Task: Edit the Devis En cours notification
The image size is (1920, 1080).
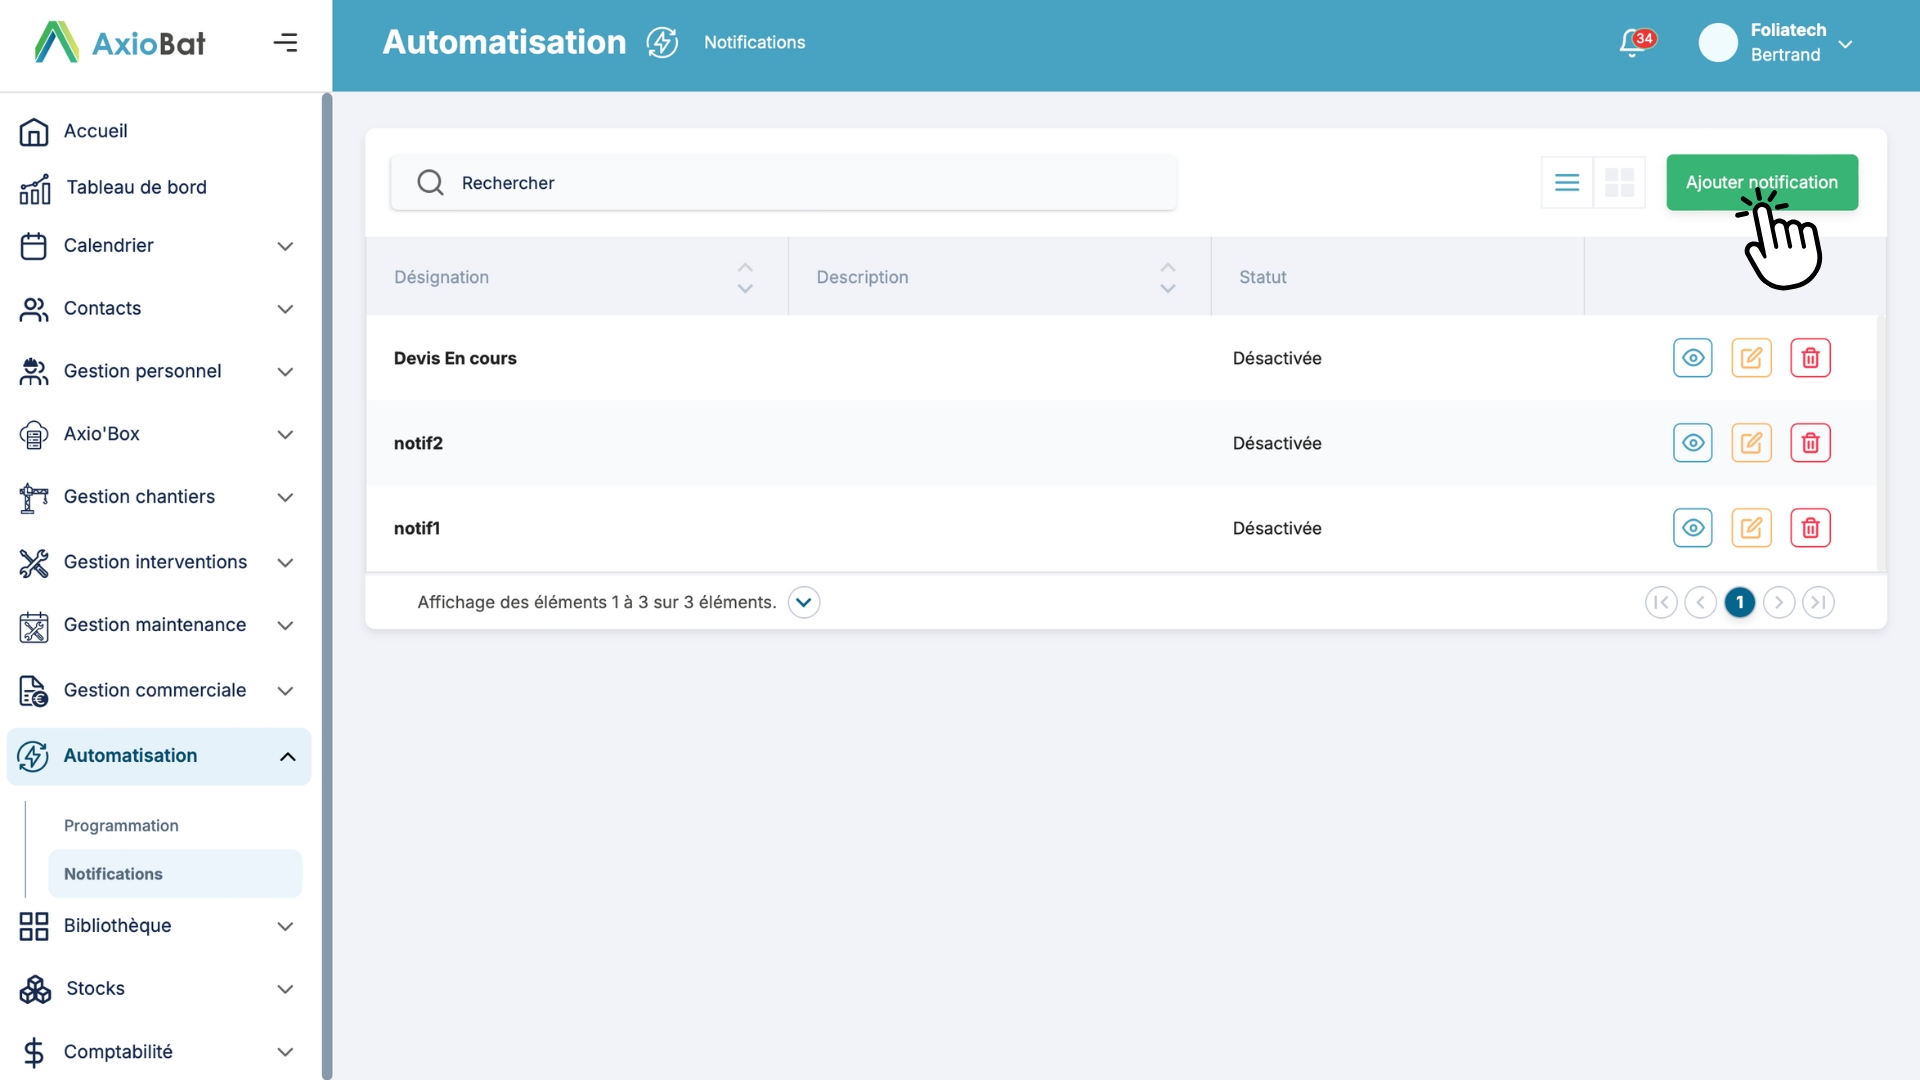Action: (1751, 358)
